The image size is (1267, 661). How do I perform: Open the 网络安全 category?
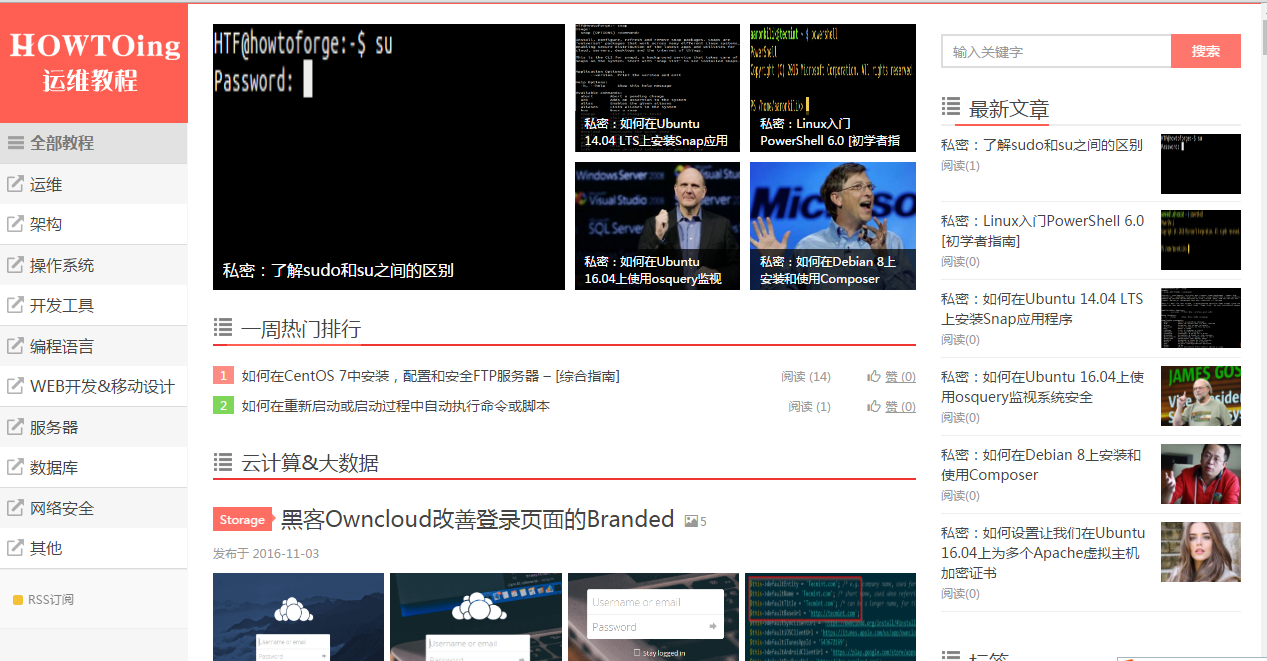tap(62, 508)
